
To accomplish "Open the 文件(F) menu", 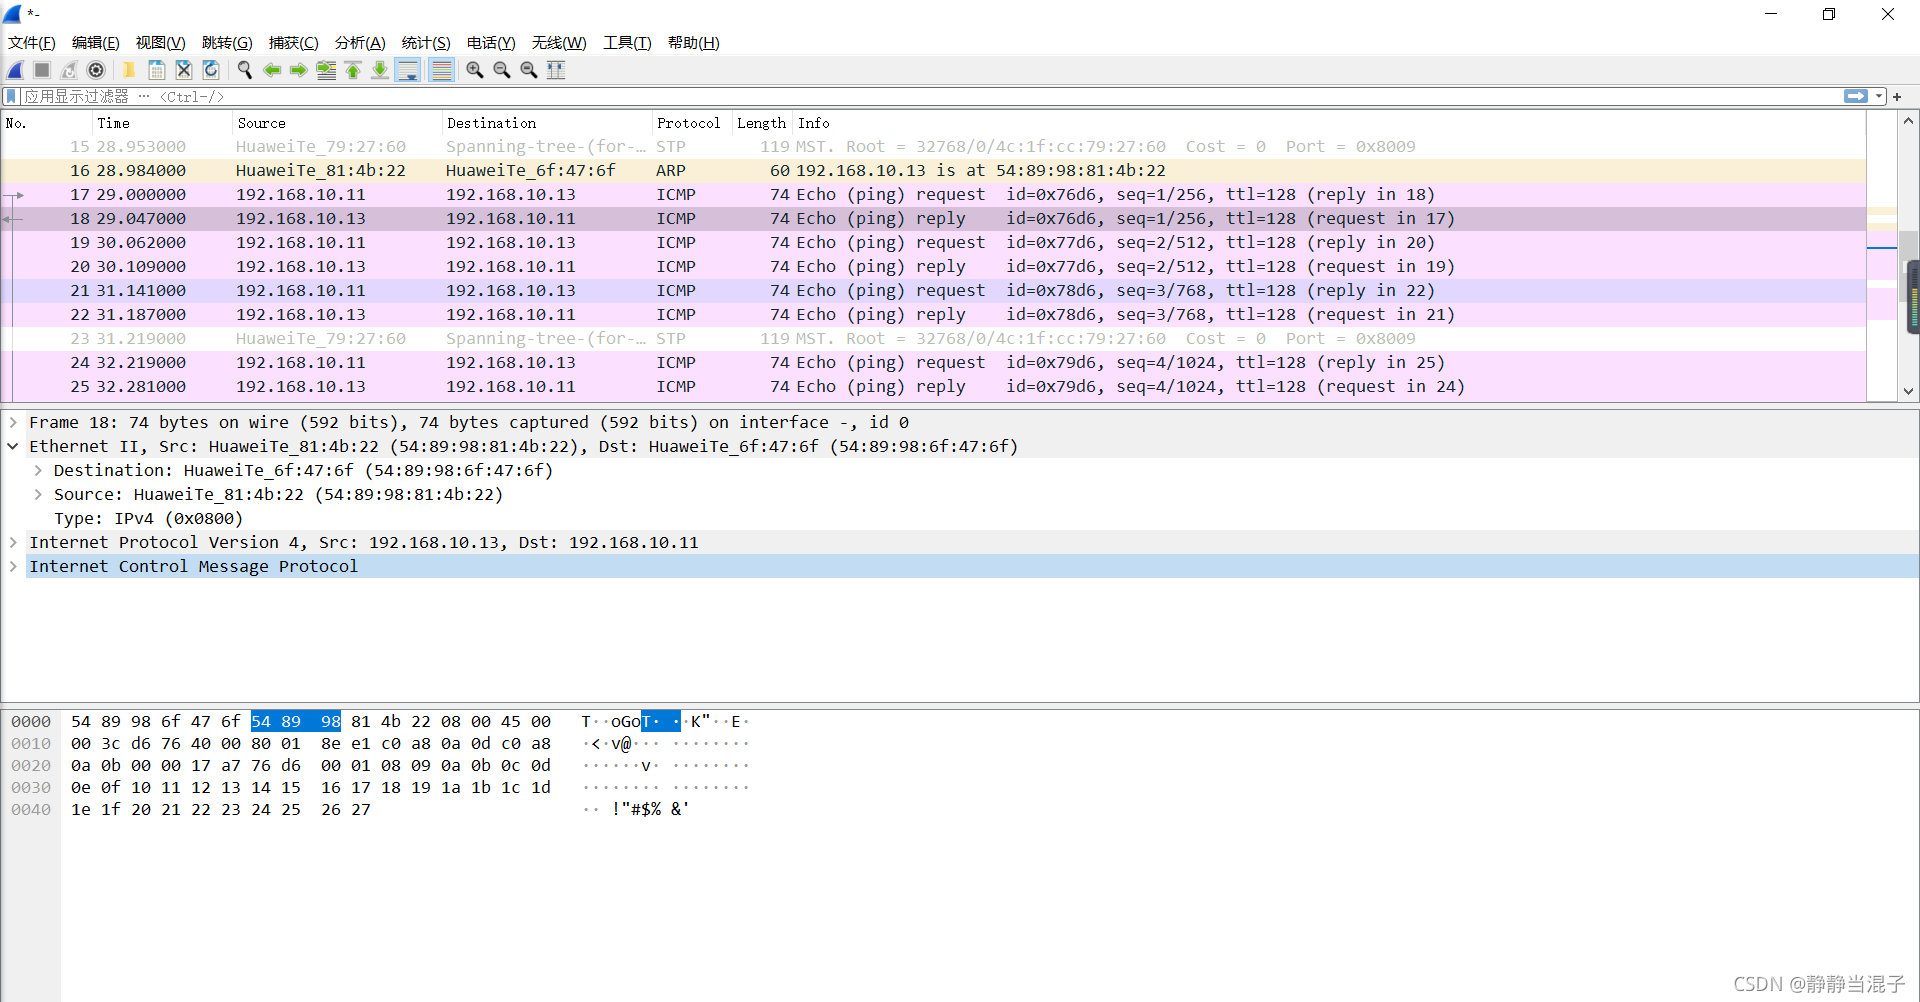I will click(x=32, y=42).
